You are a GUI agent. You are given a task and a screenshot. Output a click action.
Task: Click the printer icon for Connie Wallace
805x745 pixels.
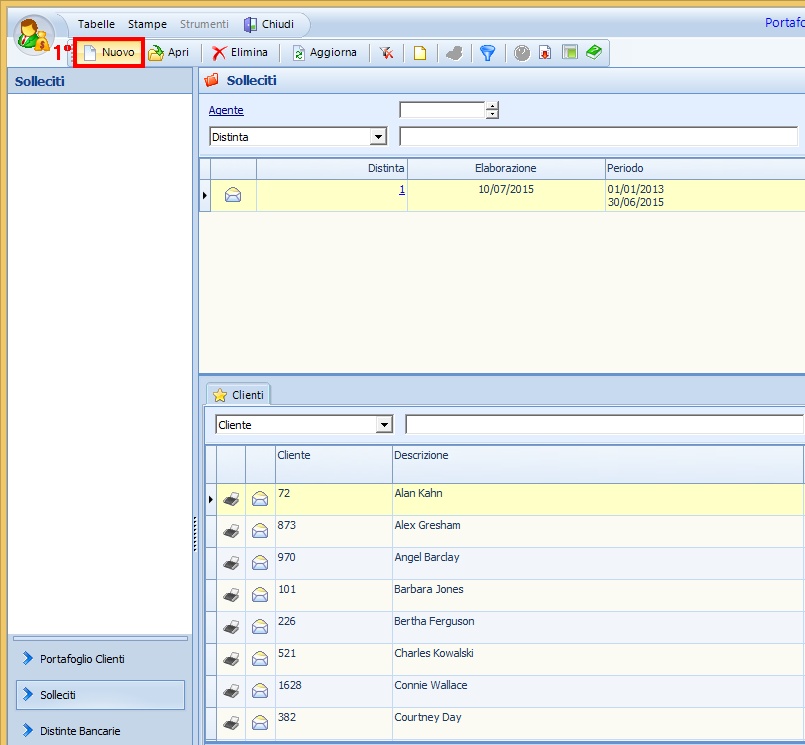231,691
